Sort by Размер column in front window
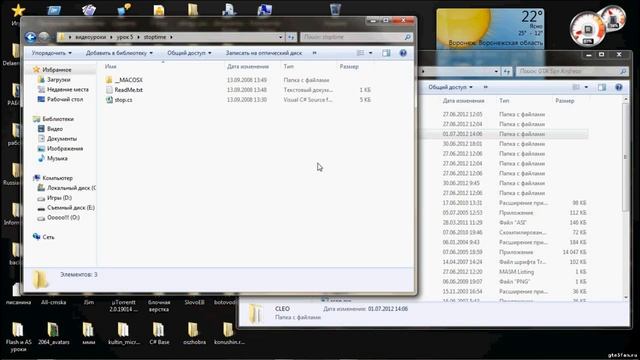Screen dimensions: 640x360 [349, 67]
